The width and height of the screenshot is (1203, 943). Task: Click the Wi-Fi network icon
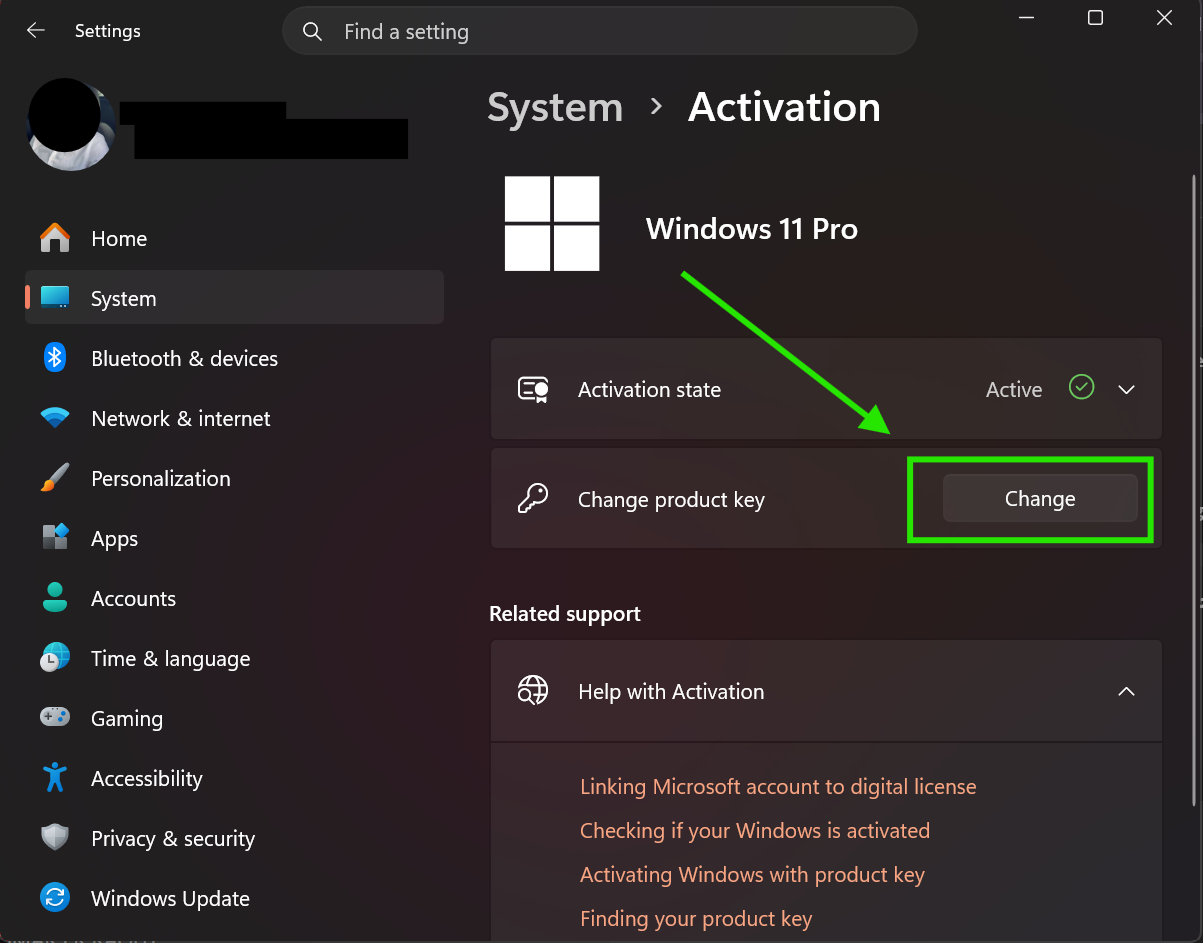(x=55, y=418)
